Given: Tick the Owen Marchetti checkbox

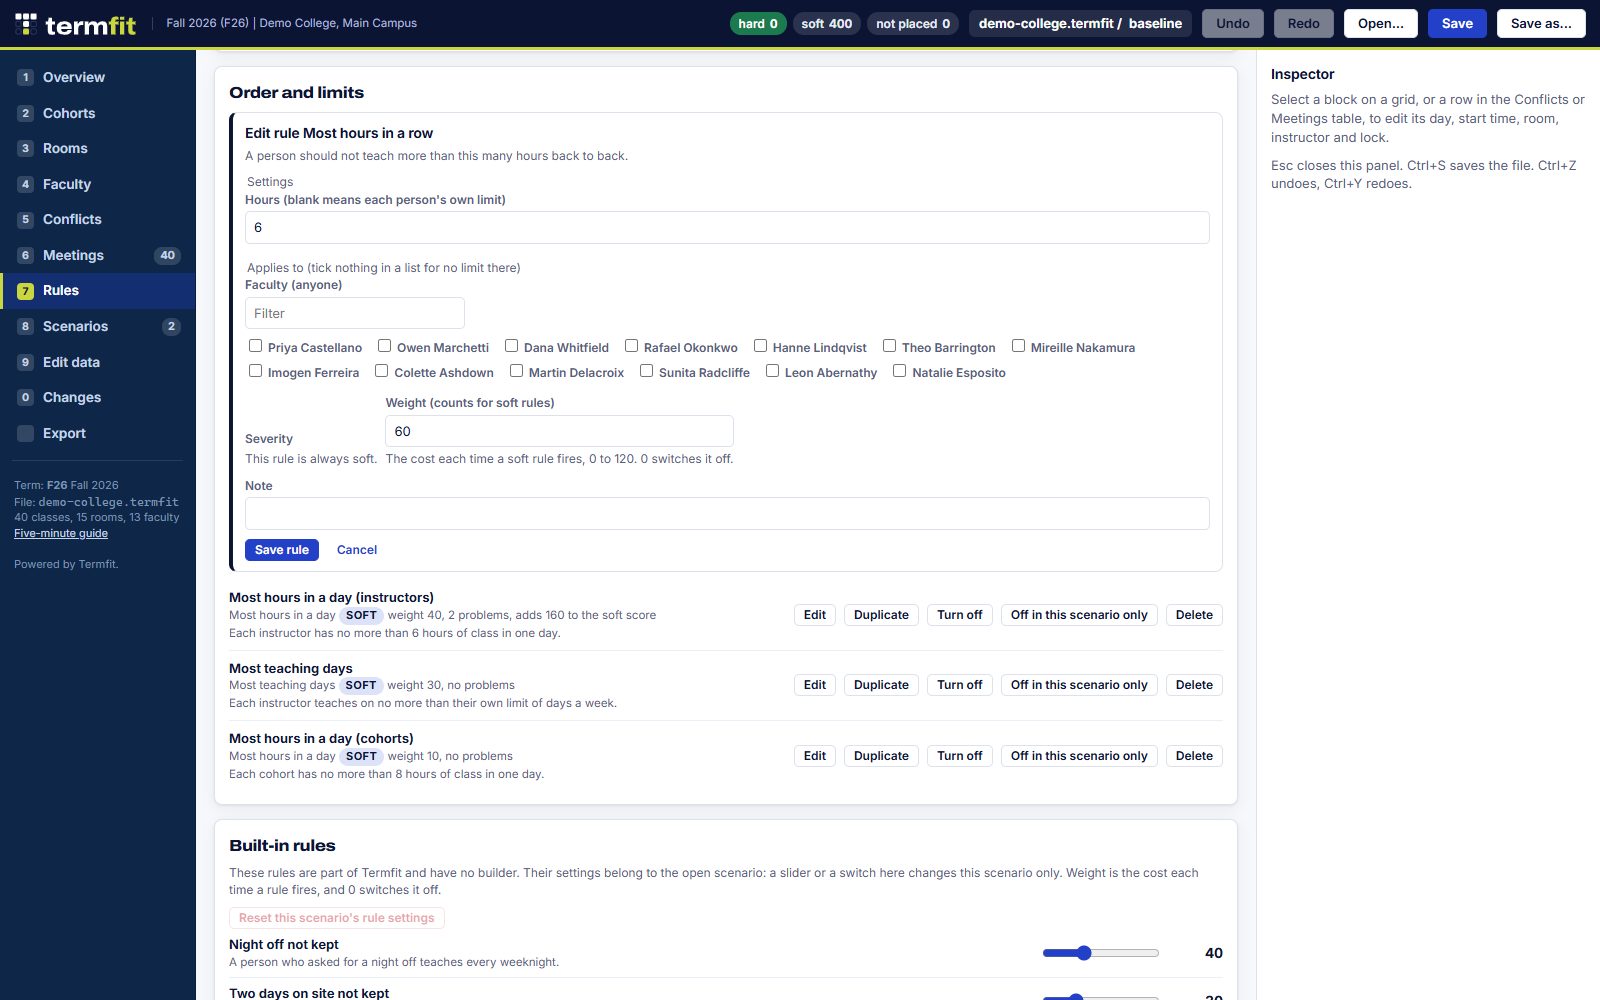Looking at the screenshot, I should pyautogui.click(x=385, y=346).
